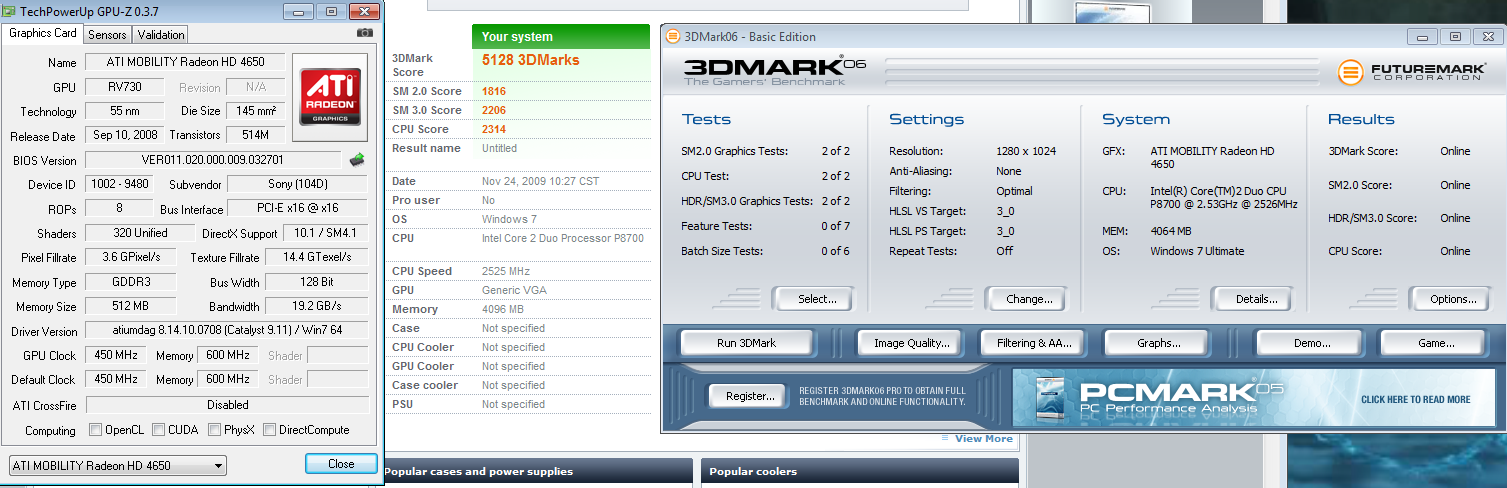Screen dimensions: 1507x488
Task: Maximize the GPU-Z window
Action: (329, 12)
